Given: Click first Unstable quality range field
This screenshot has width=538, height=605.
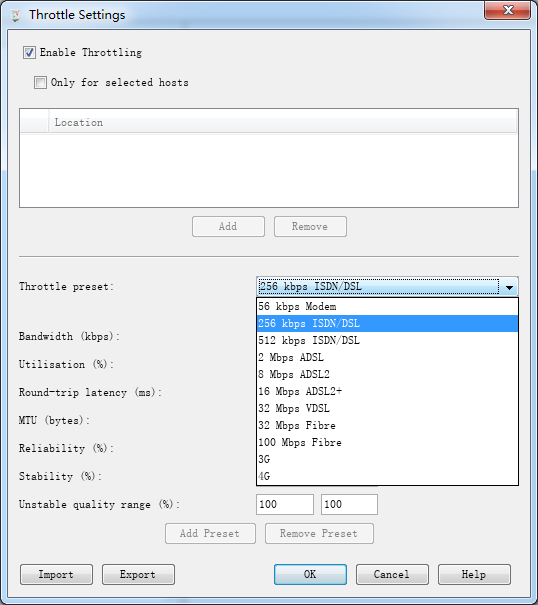Looking at the screenshot, I should click(285, 504).
